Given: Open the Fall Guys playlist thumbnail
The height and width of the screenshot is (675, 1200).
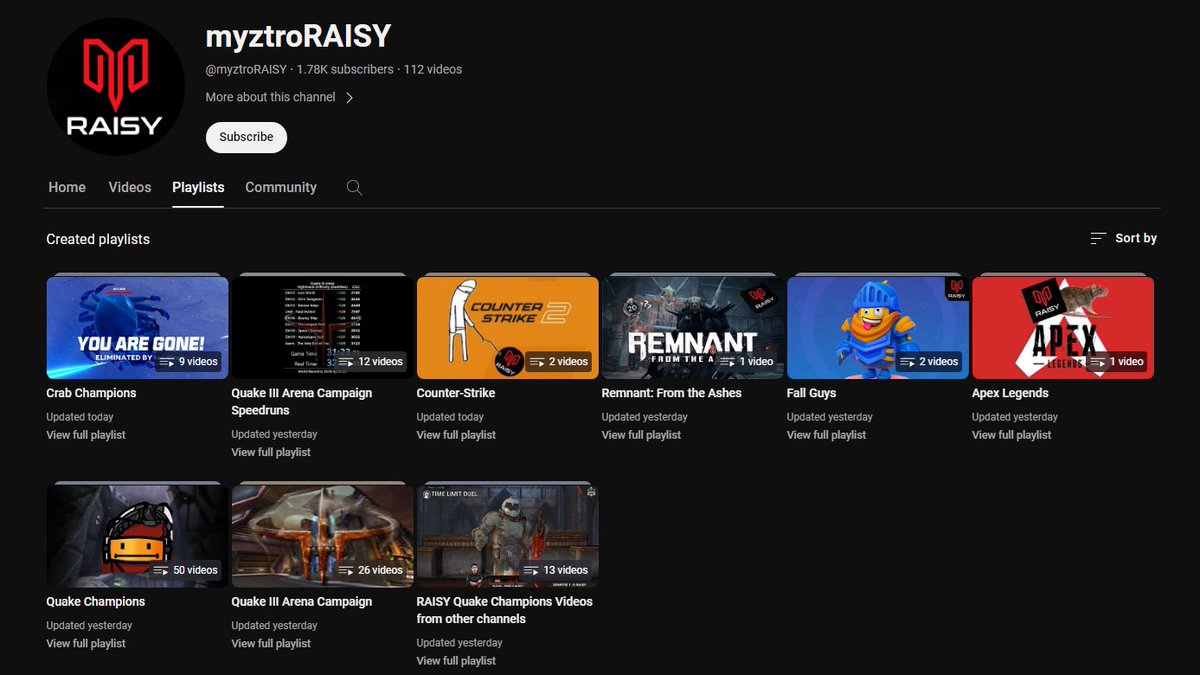Looking at the screenshot, I should pyautogui.click(x=877, y=327).
